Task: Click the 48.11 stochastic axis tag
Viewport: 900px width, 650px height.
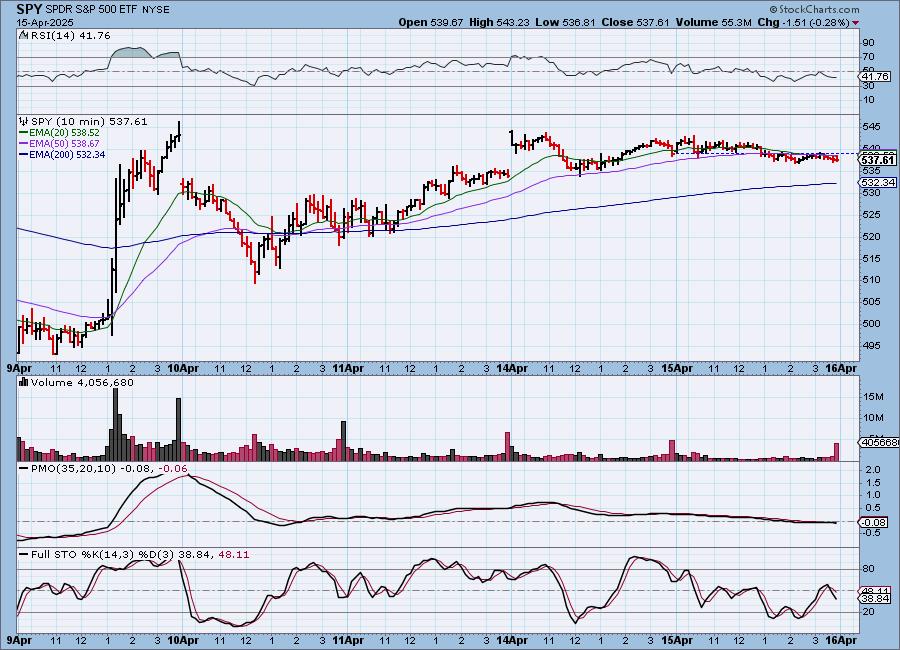Action: point(875,591)
